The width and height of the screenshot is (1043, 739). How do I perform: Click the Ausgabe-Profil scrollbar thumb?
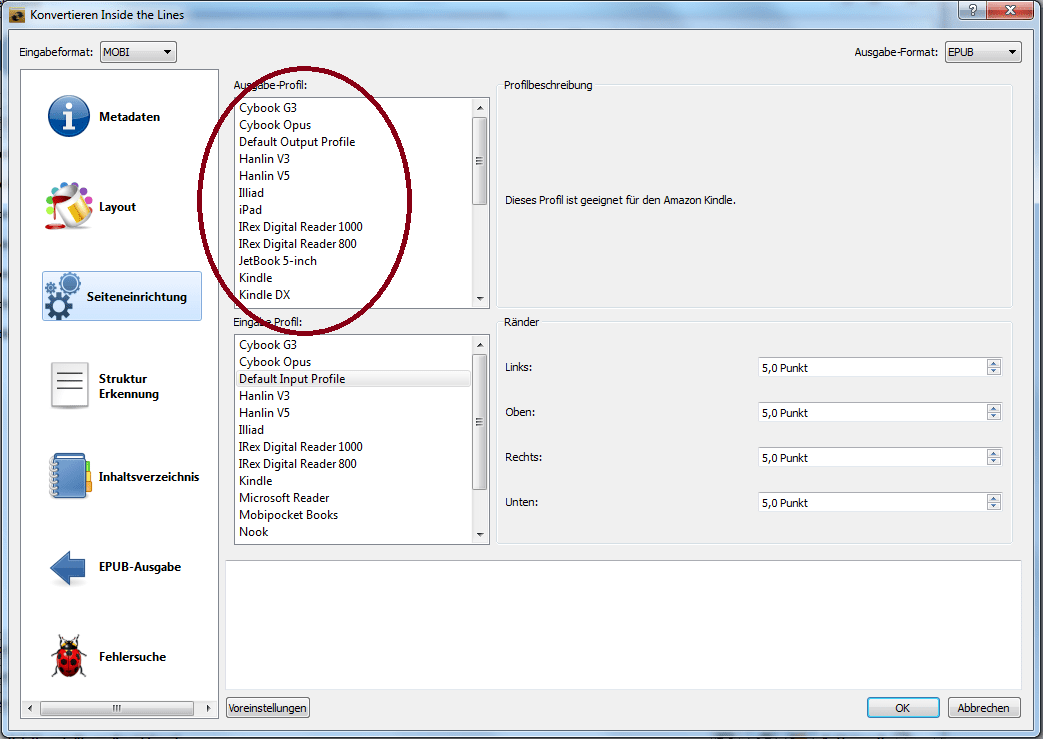480,161
